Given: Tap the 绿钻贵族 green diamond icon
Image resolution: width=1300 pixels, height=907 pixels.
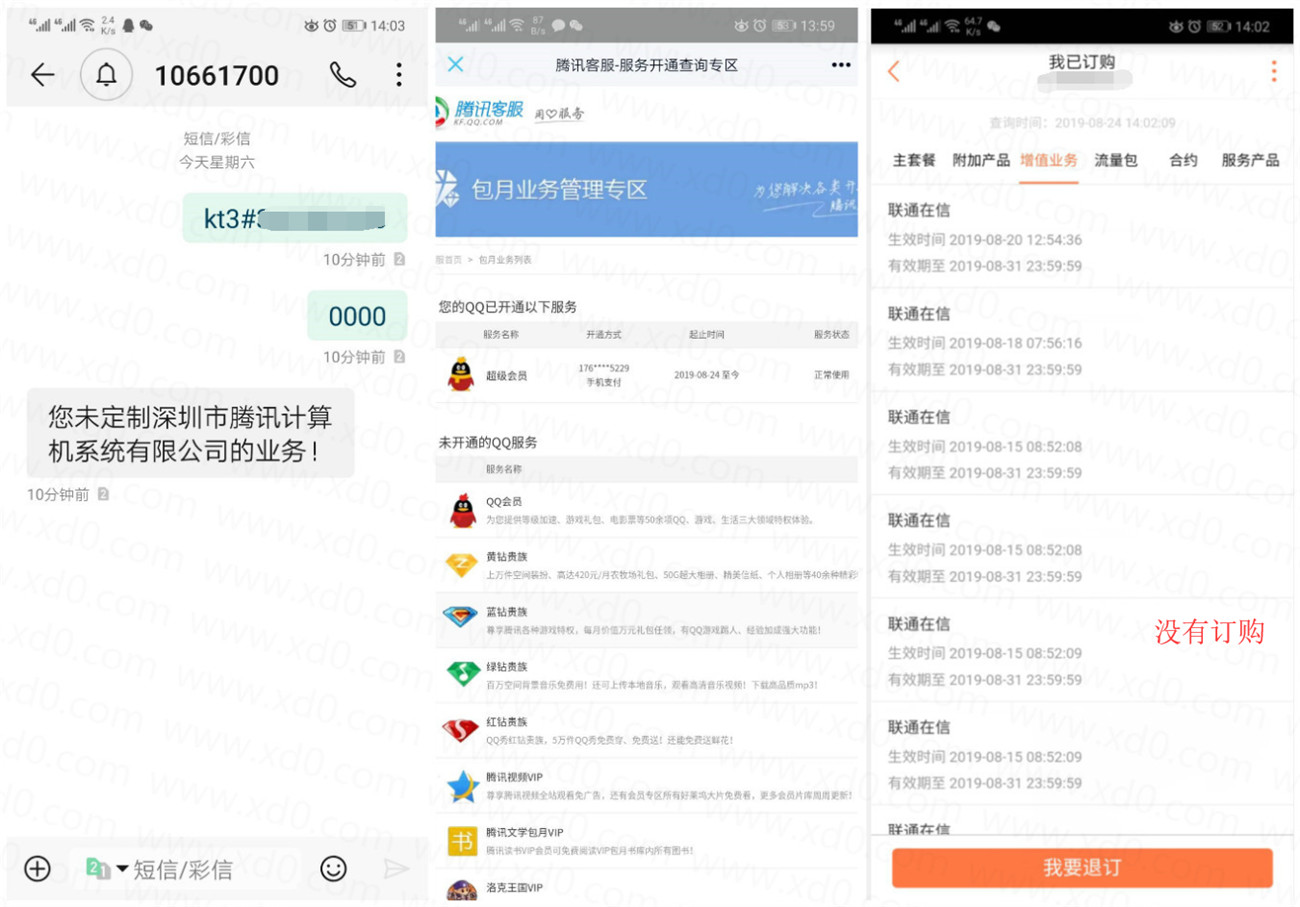Looking at the screenshot, I should click(461, 673).
